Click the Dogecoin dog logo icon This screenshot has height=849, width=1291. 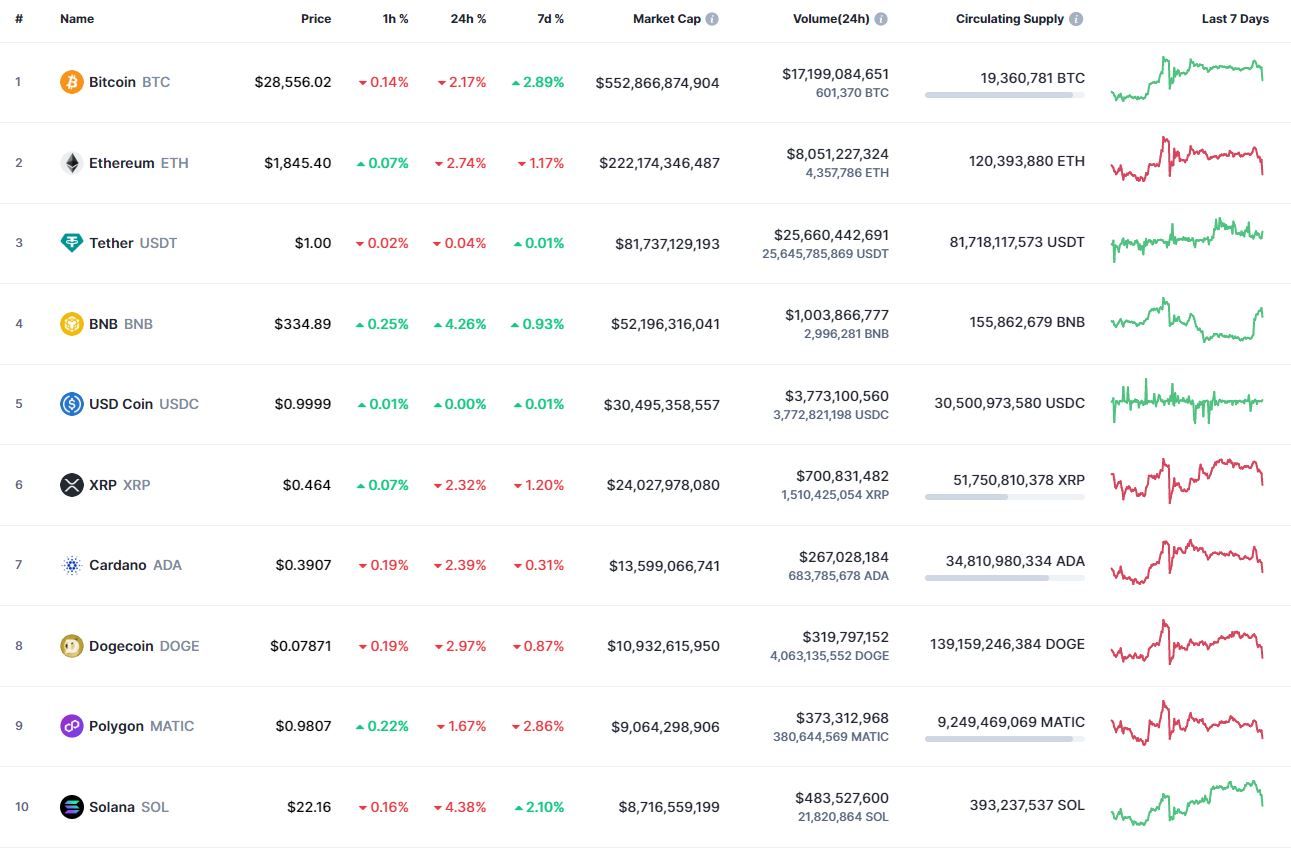[71, 646]
